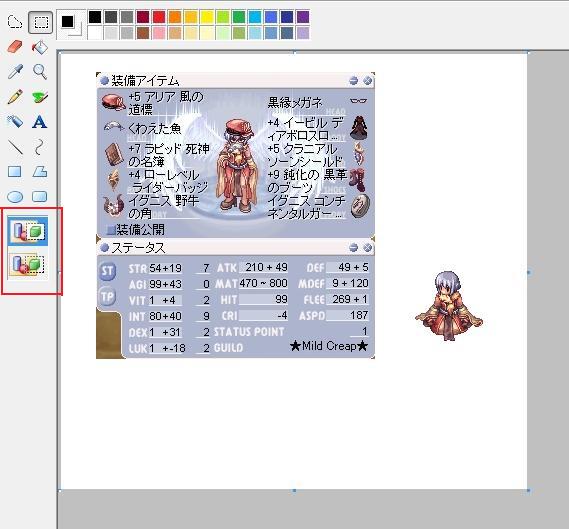Viewport: 569px width, 529px height.
Task: Choose the cyan sky-blue swatch
Action: [x=255, y=17]
